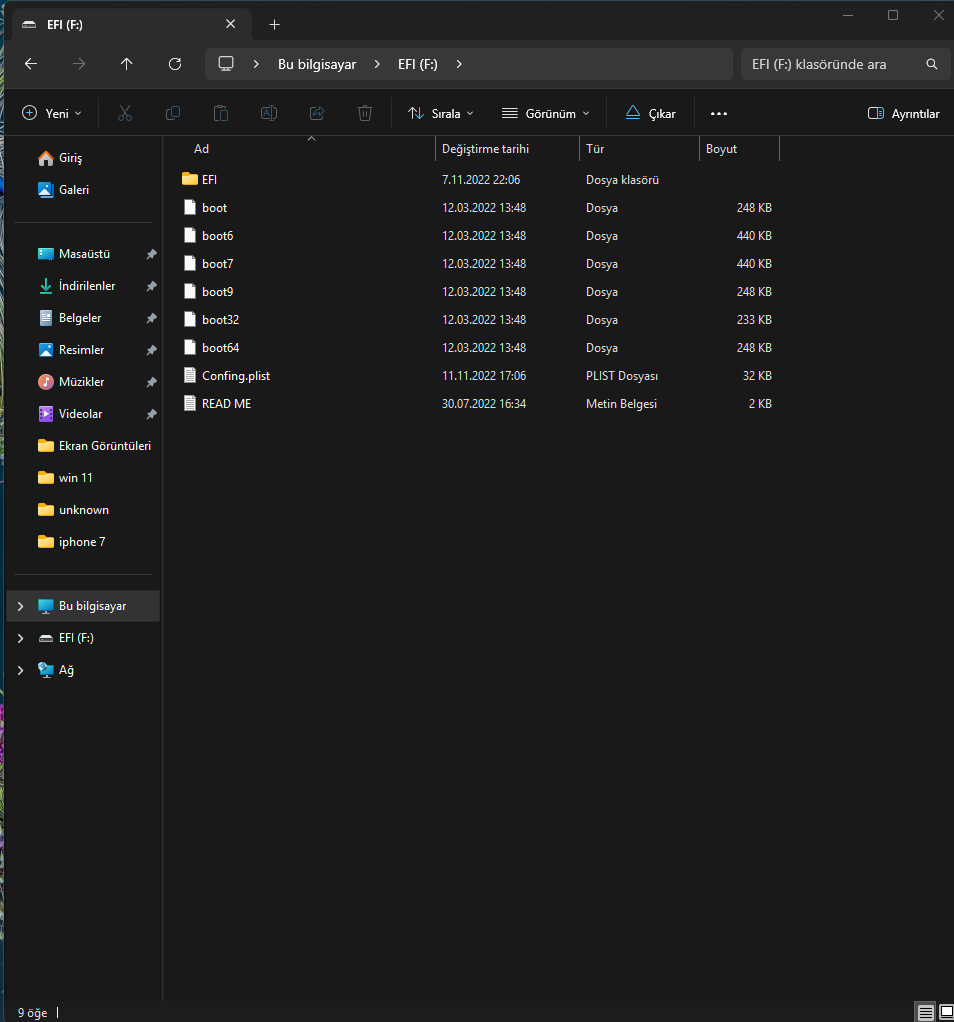Click the Share icon in toolbar
This screenshot has width=954, height=1022.
tap(317, 114)
